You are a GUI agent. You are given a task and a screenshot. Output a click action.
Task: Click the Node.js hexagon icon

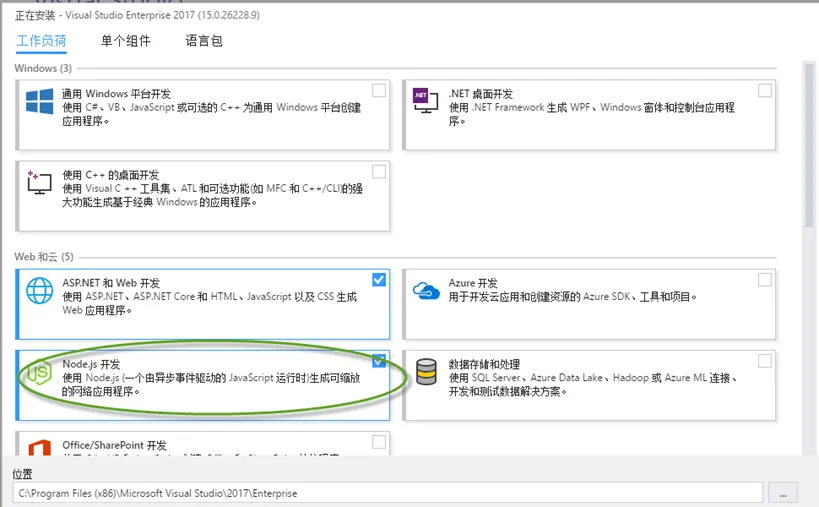(40, 372)
